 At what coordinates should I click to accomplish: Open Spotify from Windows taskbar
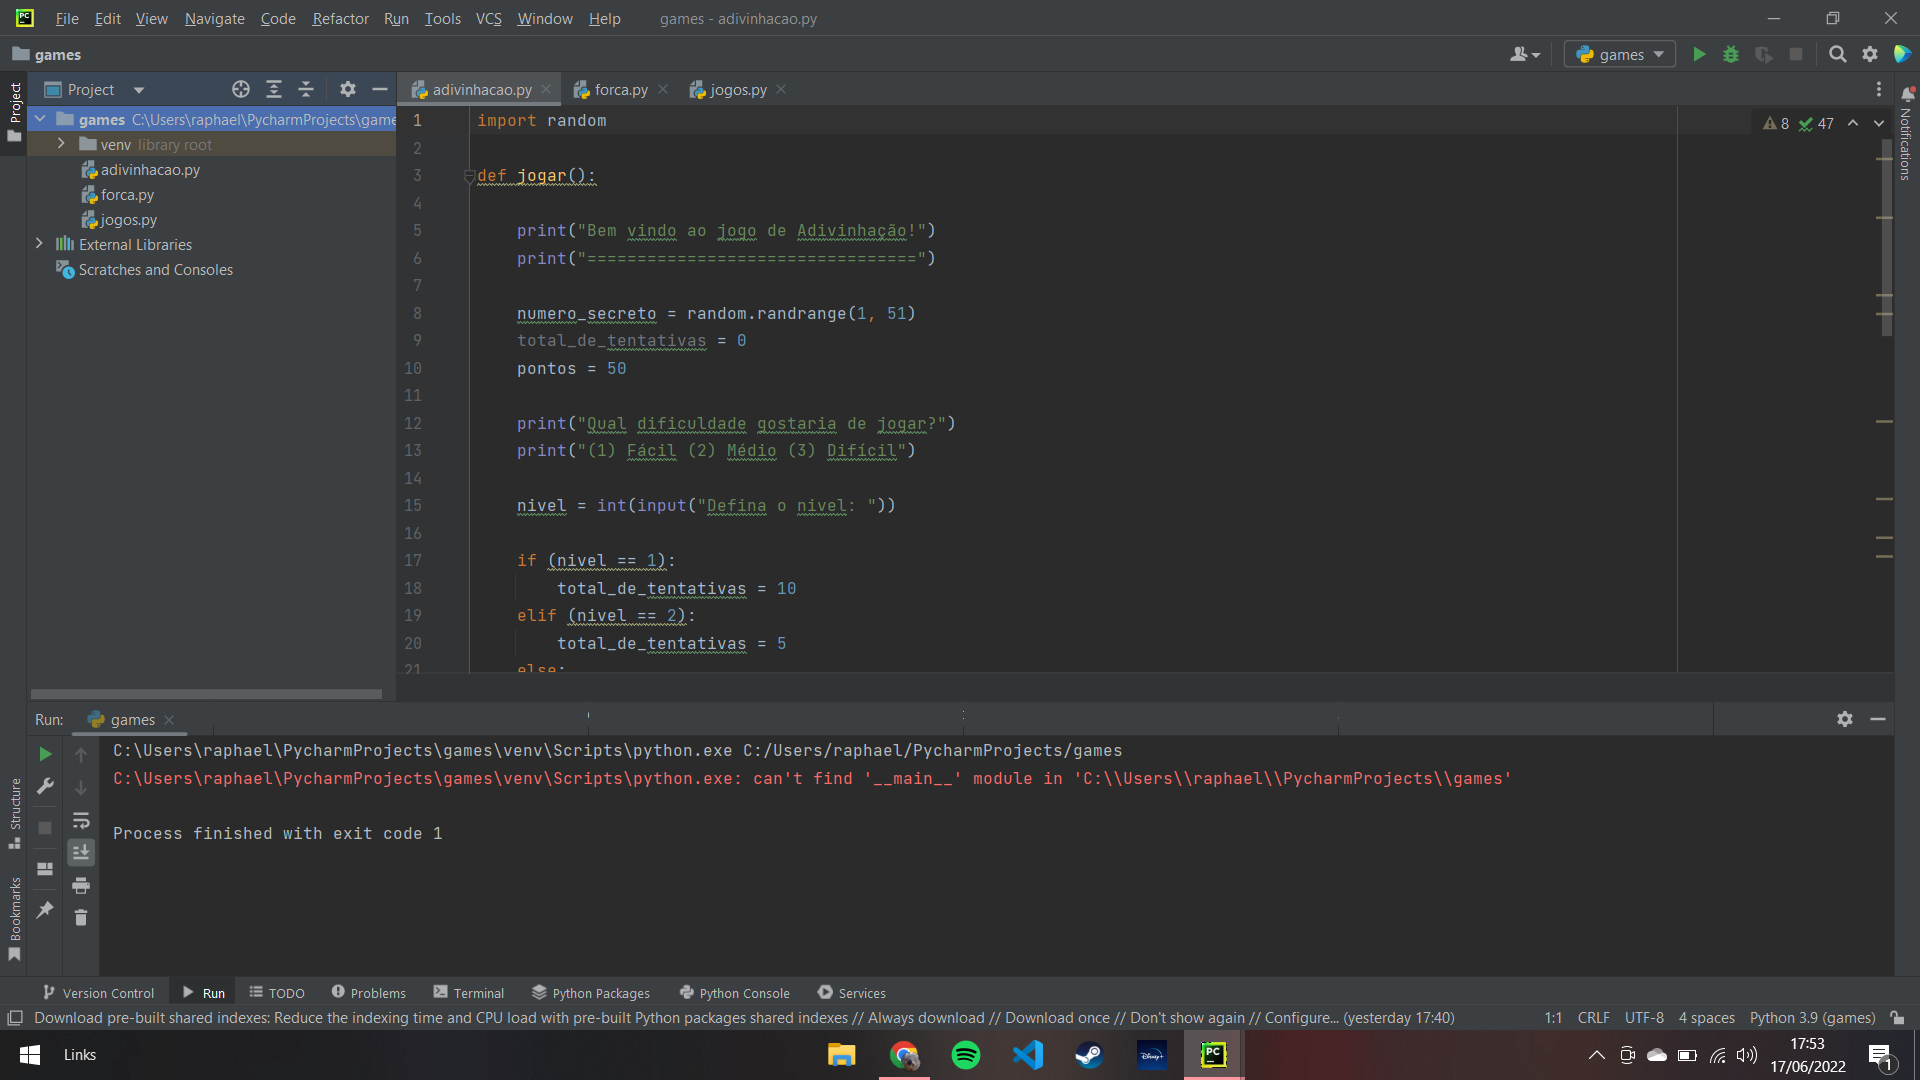point(966,1055)
